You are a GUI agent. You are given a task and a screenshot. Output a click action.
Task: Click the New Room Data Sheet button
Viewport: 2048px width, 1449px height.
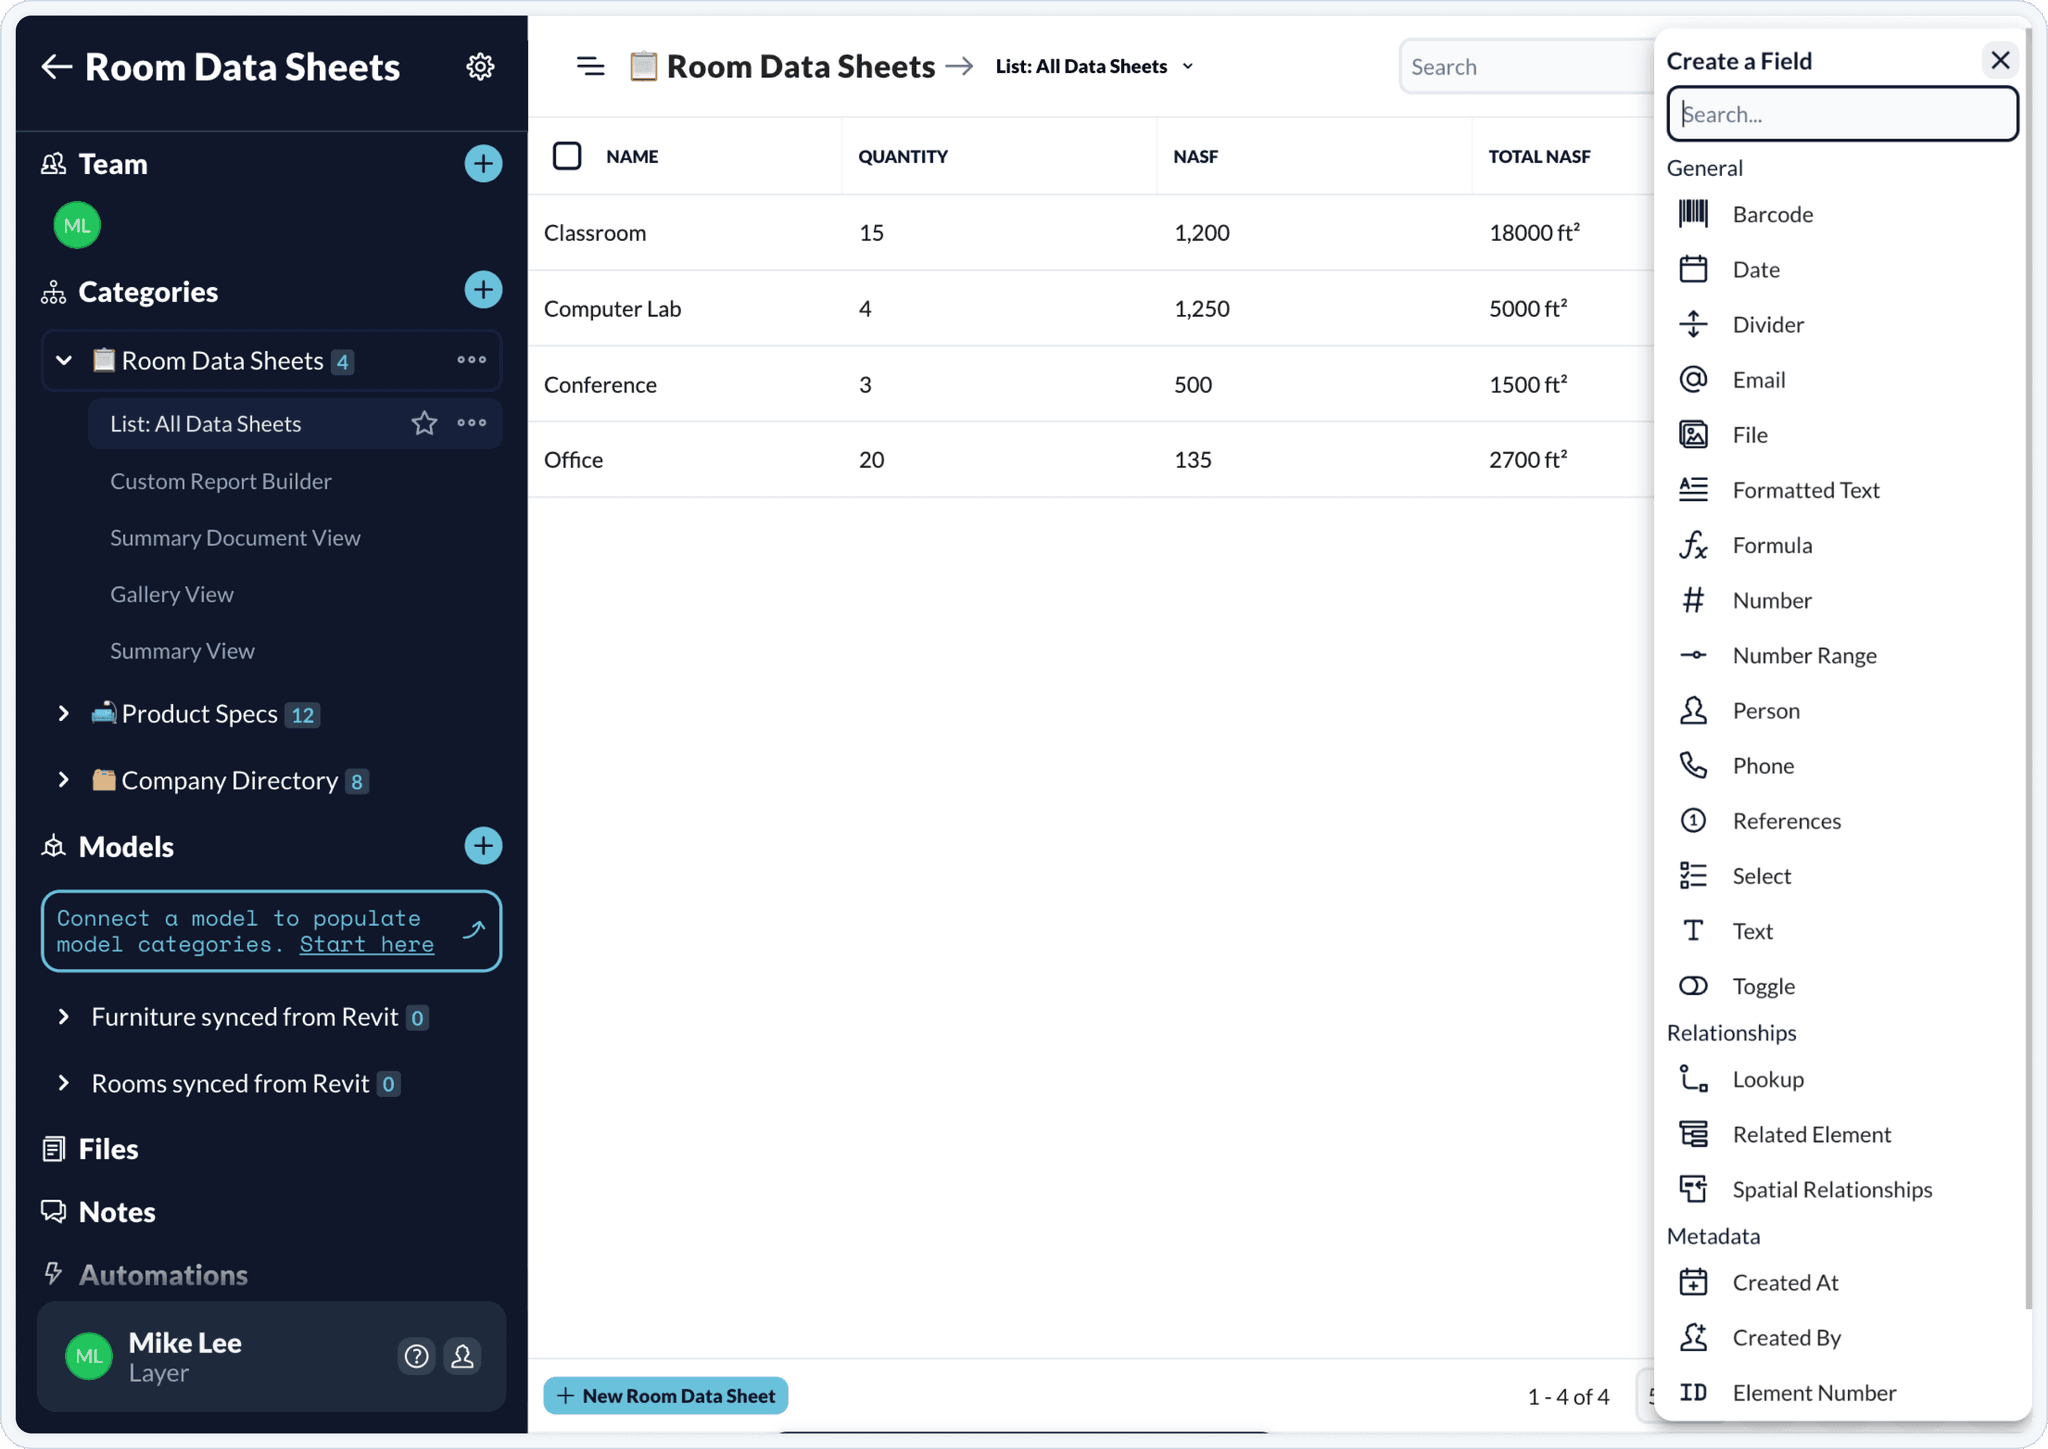coord(664,1395)
